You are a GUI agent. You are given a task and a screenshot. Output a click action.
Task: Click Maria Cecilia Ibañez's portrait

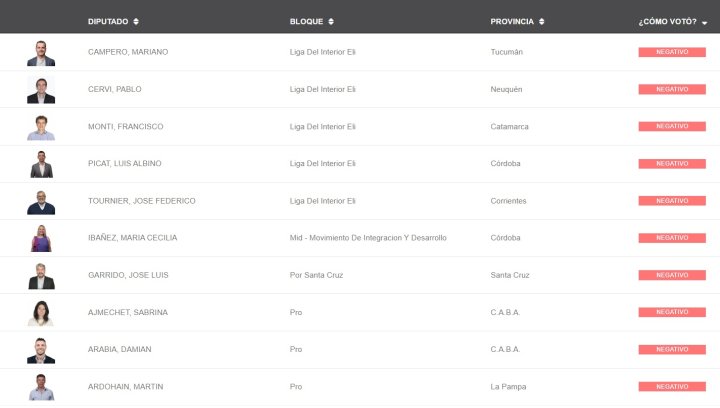pyautogui.click(x=41, y=239)
